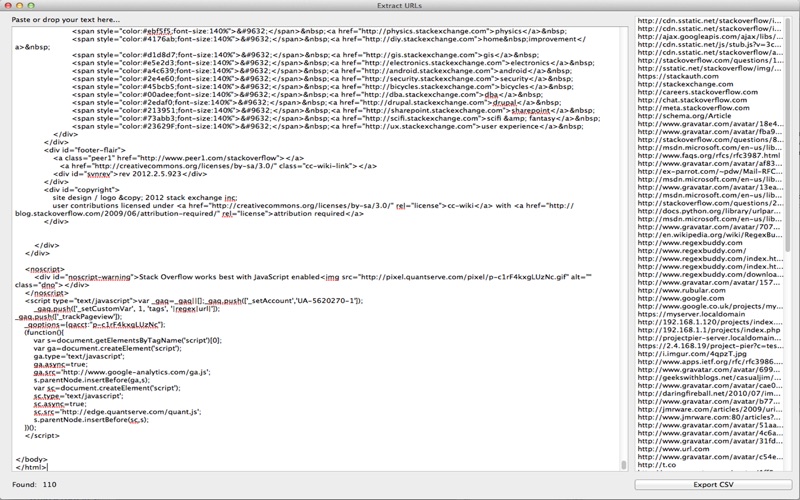Select the gravatar avatar/b77 URL row
Image resolution: width=800 pixels, height=500 pixels.
pyautogui.click(x=709, y=402)
